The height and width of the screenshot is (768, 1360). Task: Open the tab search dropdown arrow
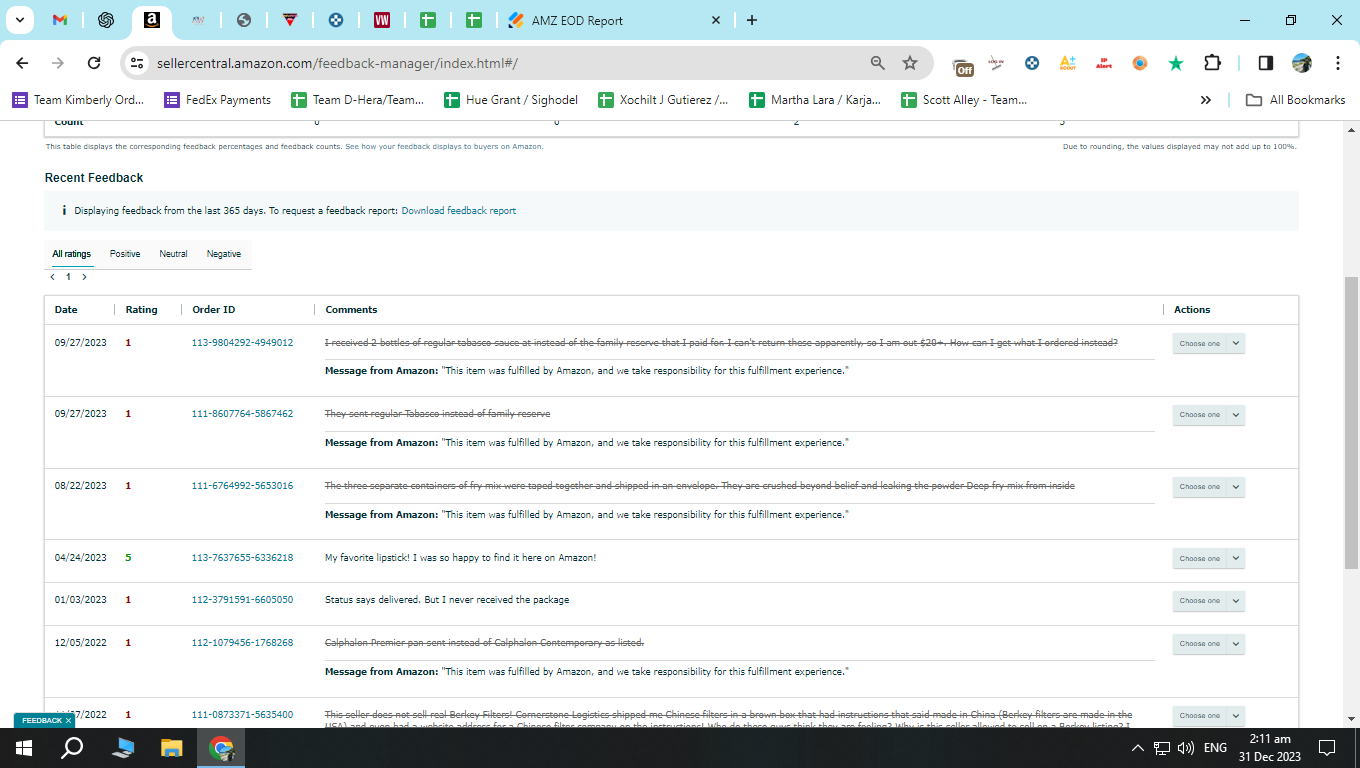pyautogui.click(x=18, y=20)
